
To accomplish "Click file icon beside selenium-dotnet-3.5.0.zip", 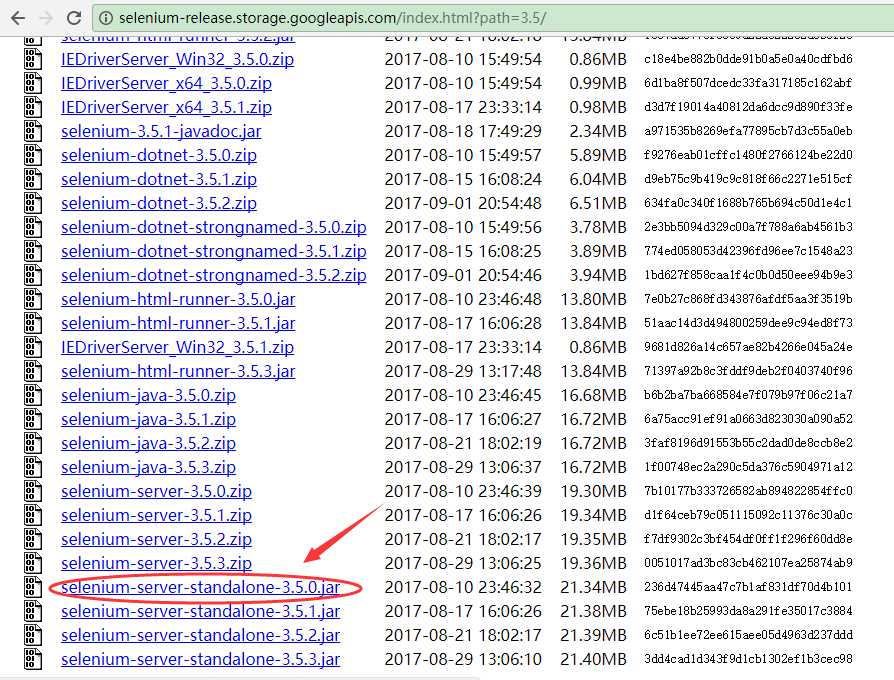I will (x=33, y=154).
